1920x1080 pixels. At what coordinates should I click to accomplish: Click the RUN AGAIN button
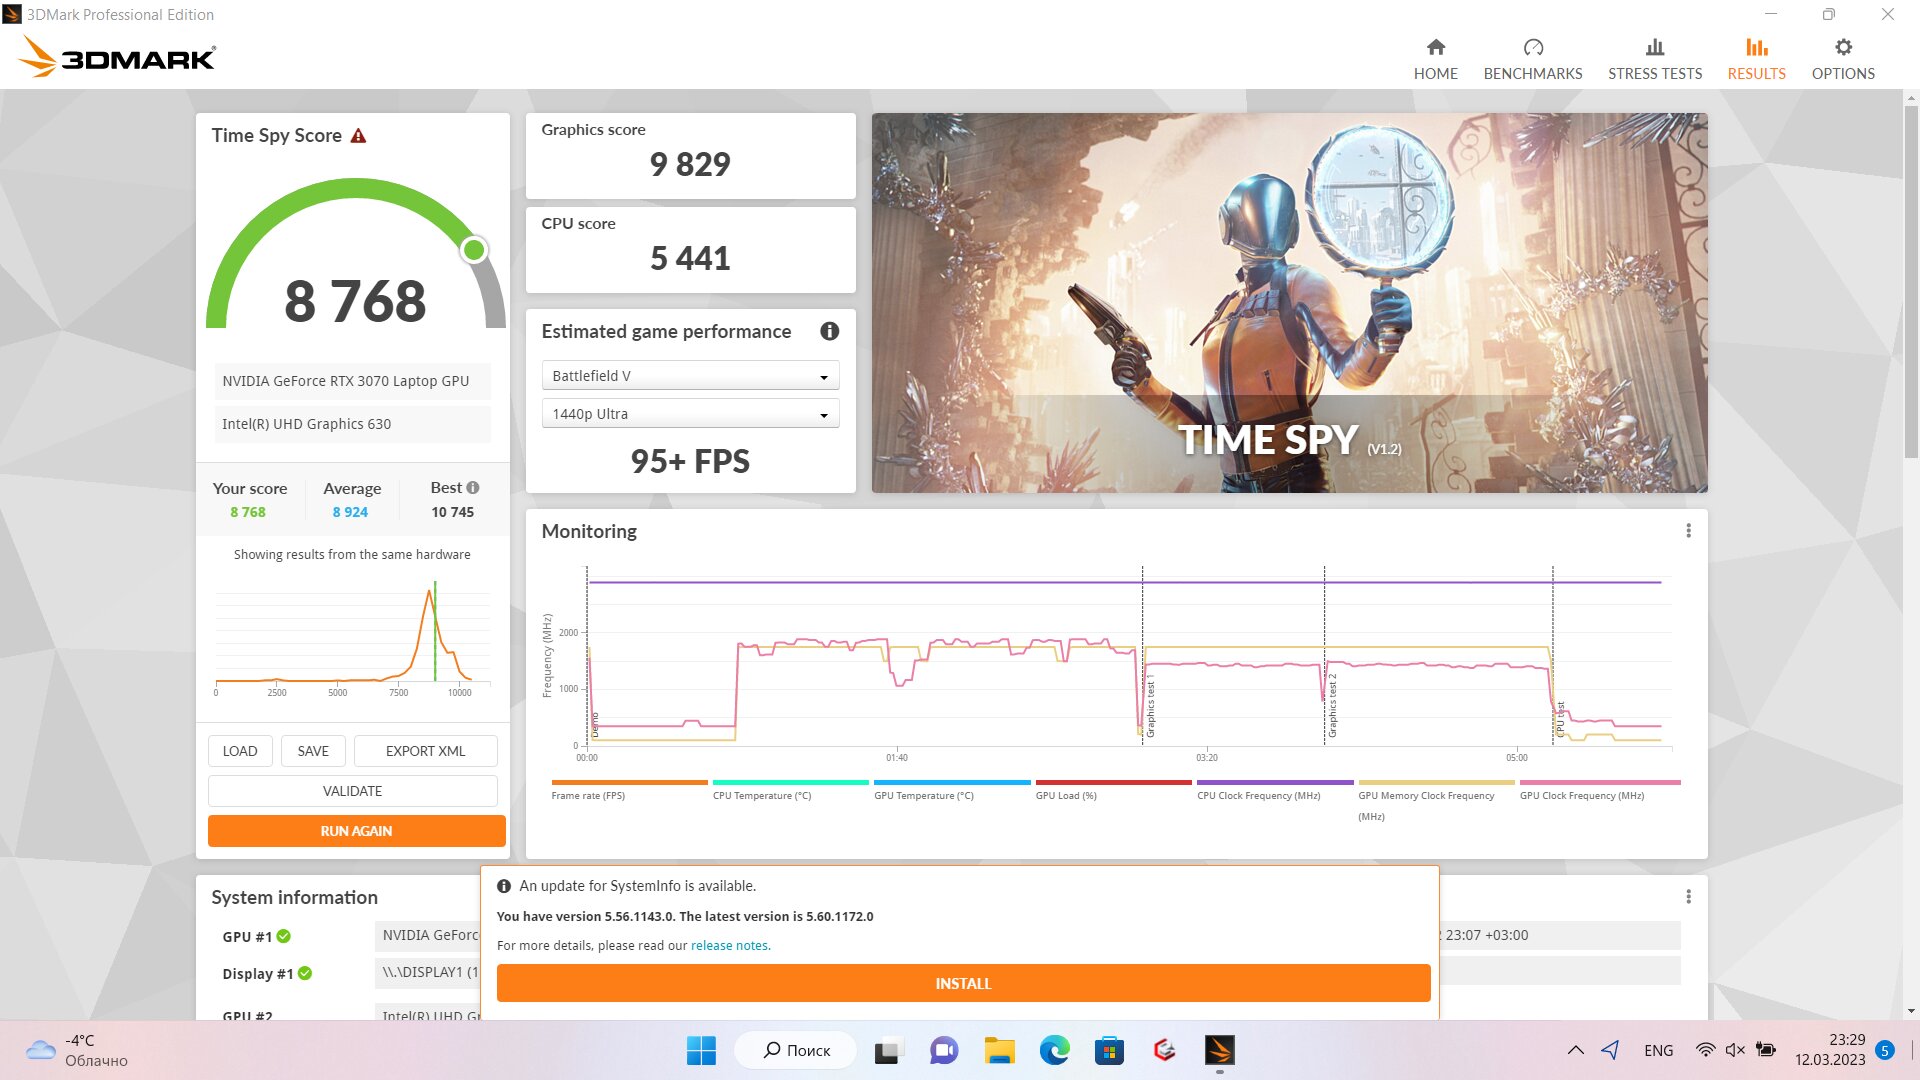tap(356, 831)
